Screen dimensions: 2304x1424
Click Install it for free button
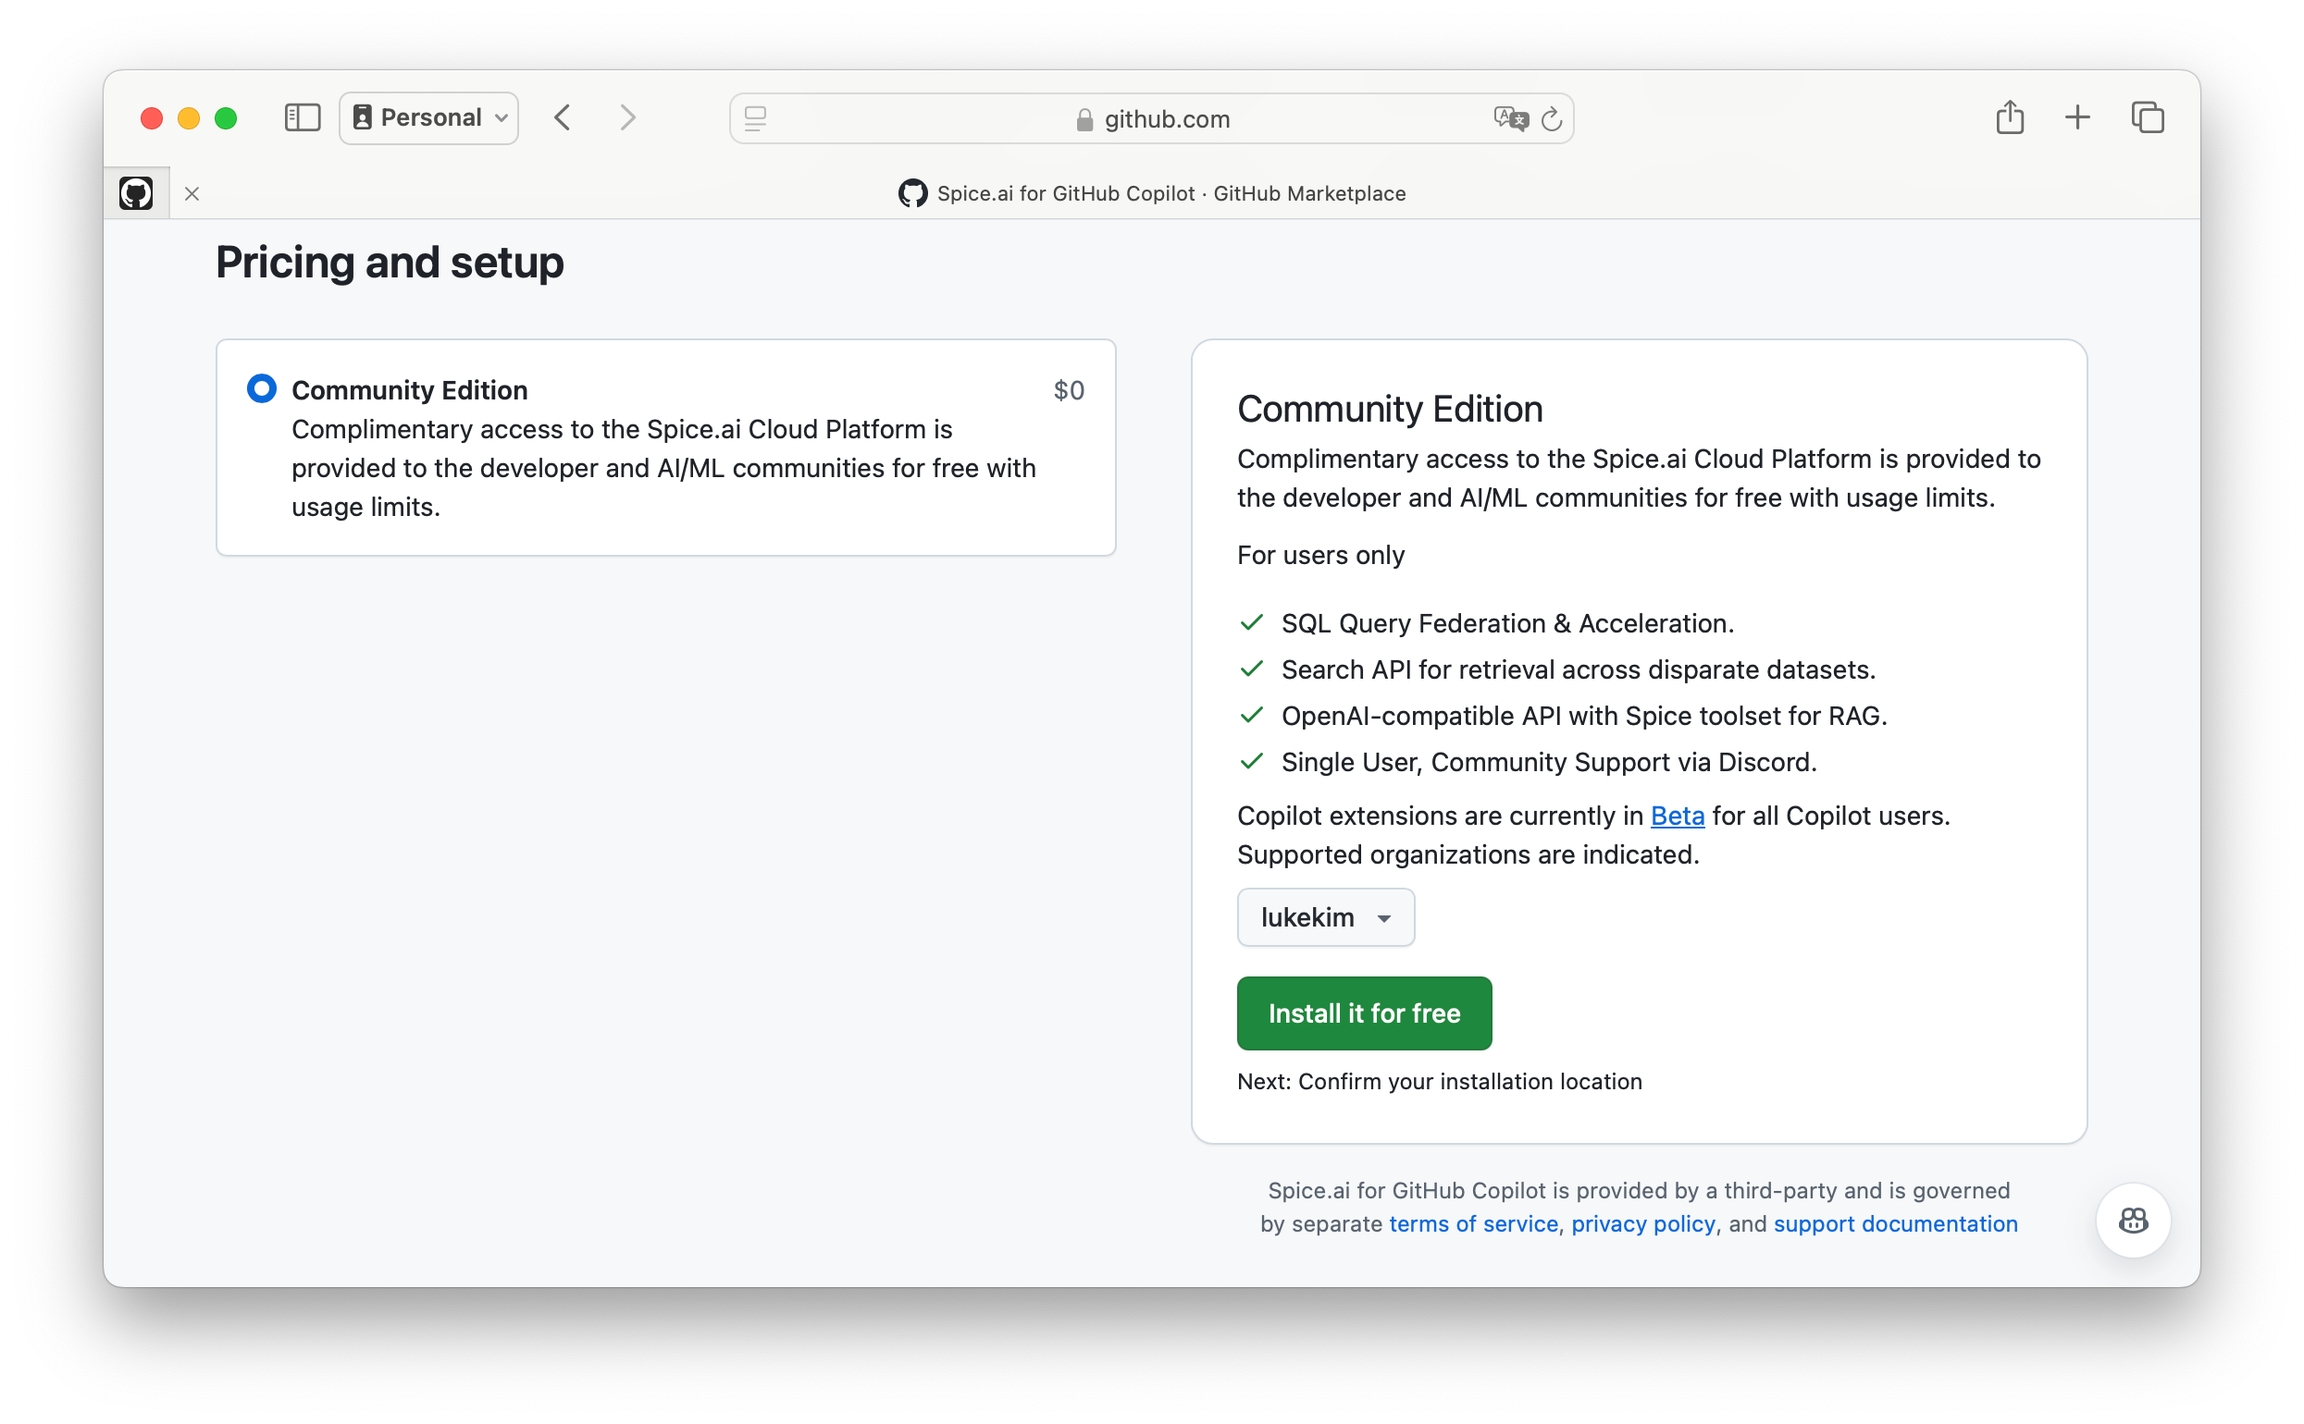click(x=1364, y=1013)
